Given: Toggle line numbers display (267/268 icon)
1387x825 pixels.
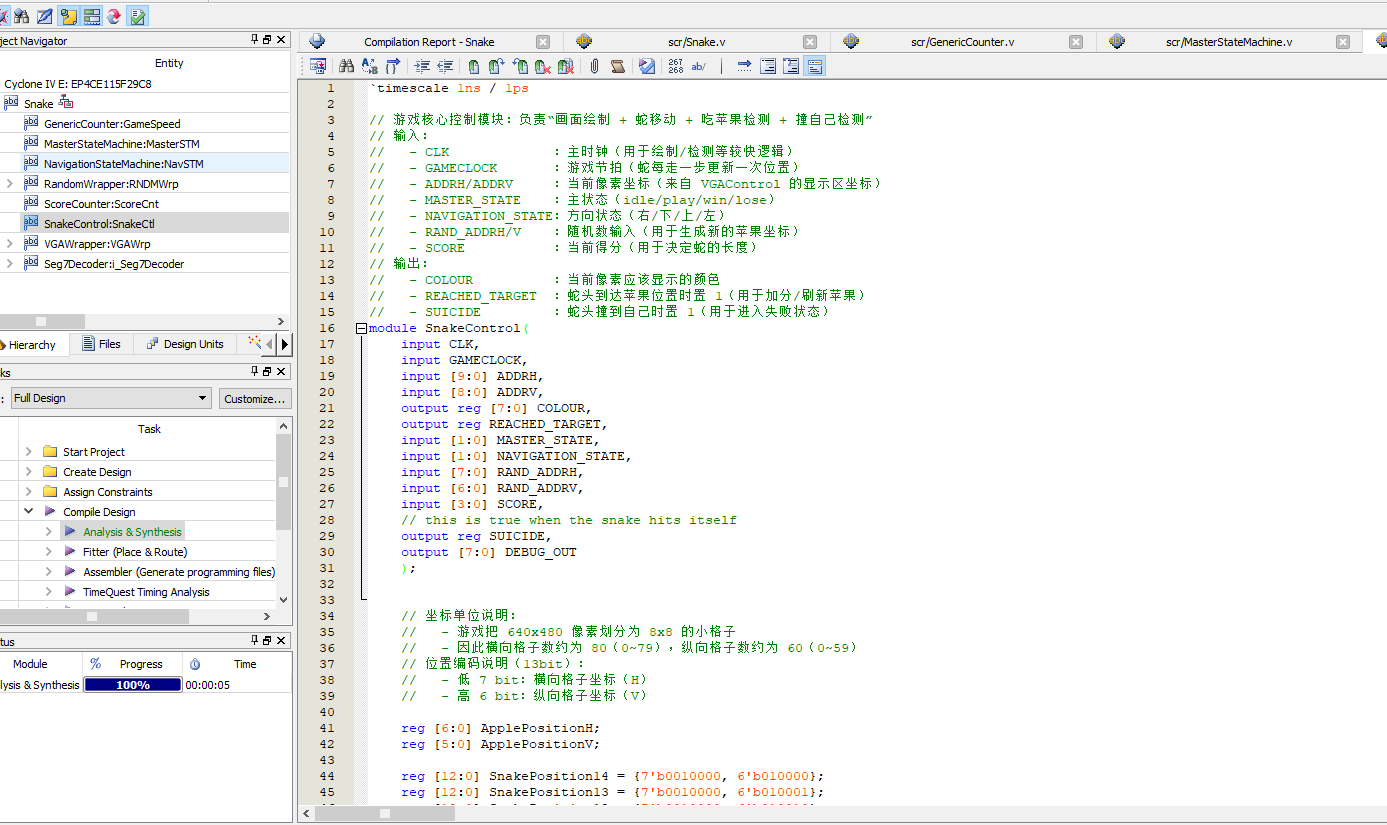Looking at the screenshot, I should point(676,66).
